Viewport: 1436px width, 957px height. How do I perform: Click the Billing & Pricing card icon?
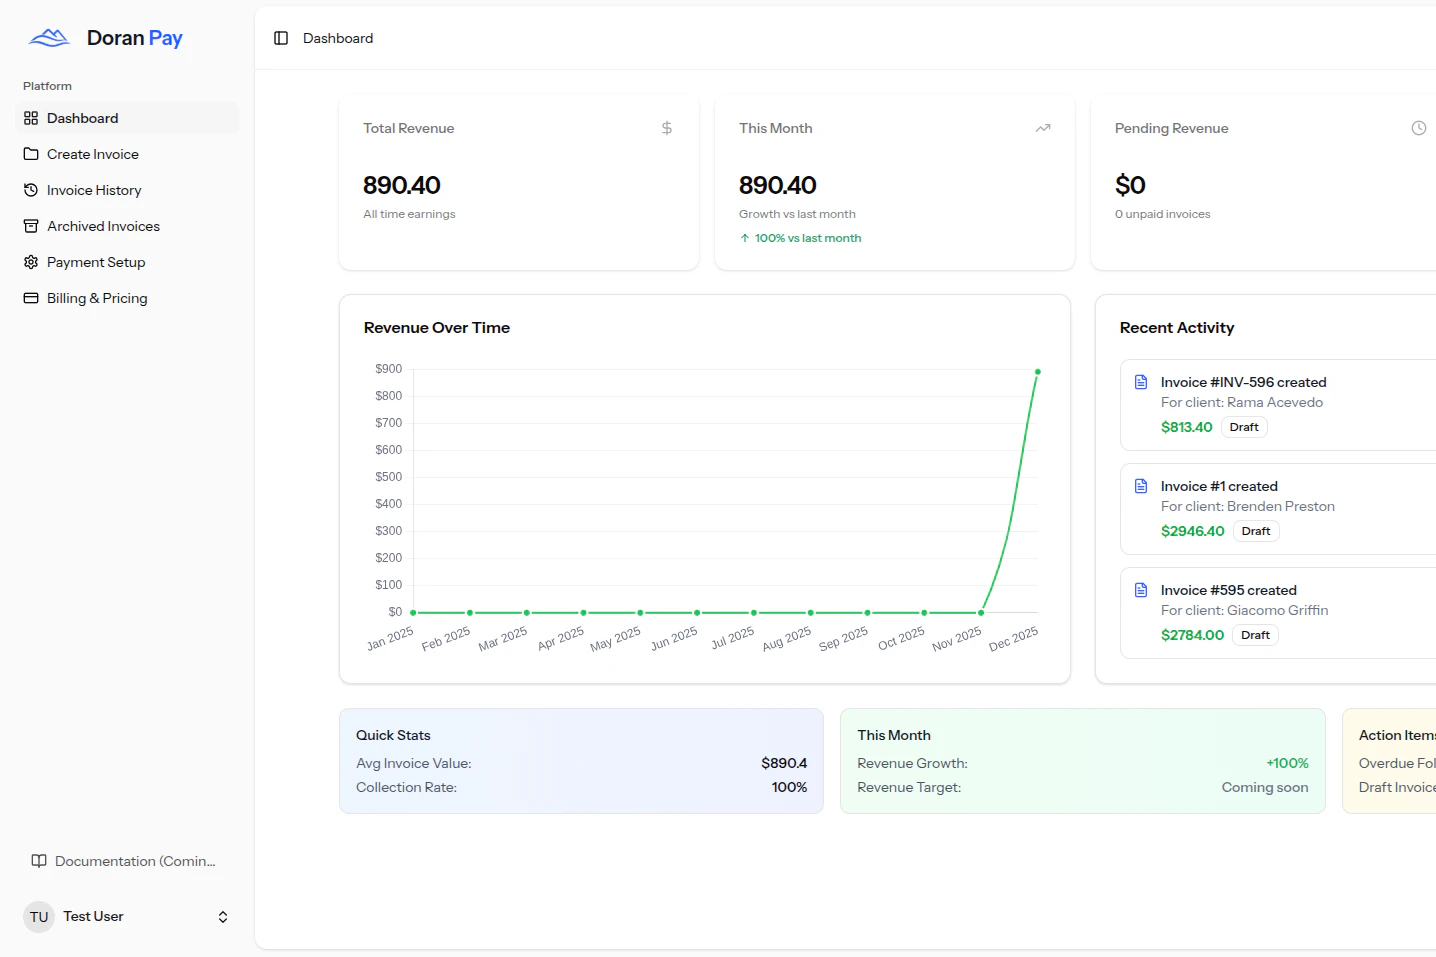pyautogui.click(x=30, y=297)
